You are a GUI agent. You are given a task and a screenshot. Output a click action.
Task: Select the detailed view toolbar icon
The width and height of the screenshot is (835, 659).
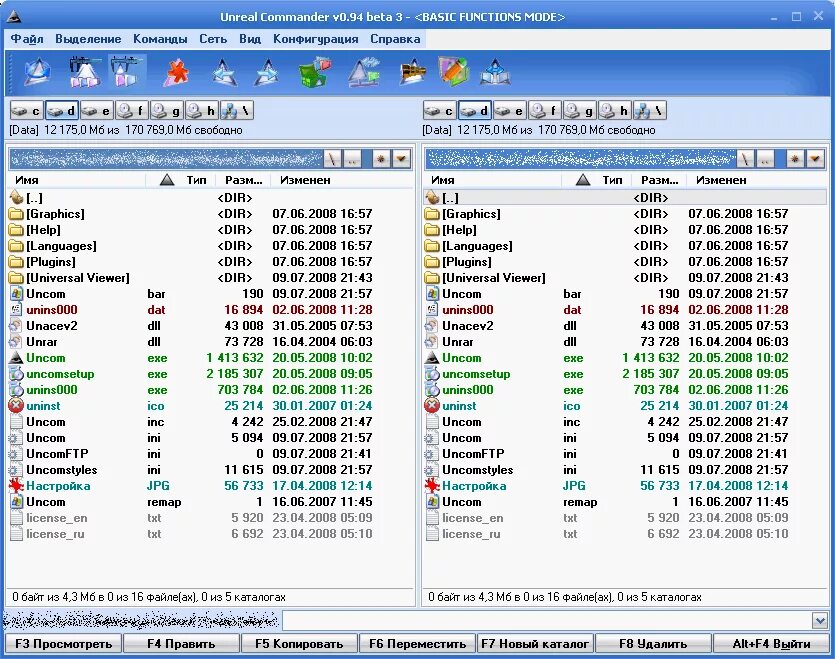126,72
